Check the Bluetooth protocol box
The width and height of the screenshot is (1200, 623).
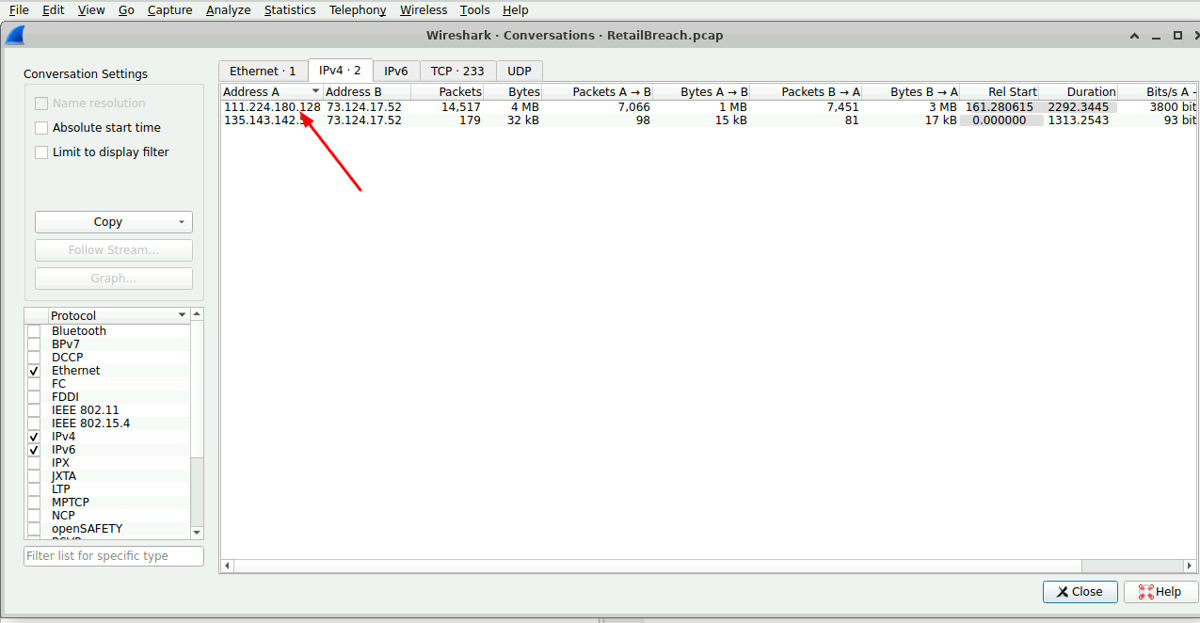(34, 331)
